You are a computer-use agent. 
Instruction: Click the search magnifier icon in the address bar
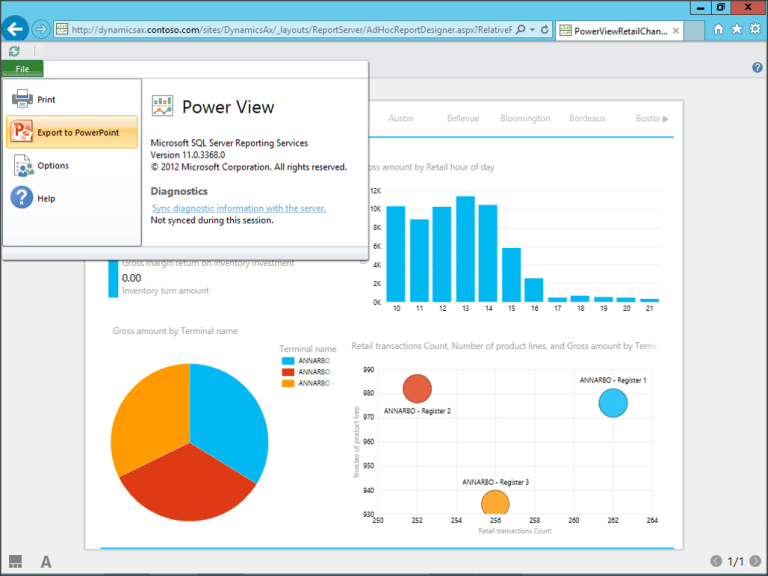[521, 29]
